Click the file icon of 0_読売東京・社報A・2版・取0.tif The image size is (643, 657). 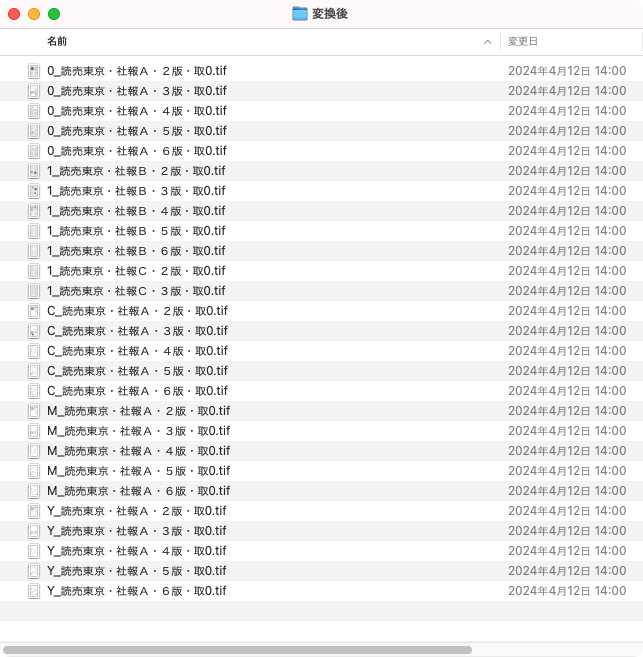(x=34, y=71)
